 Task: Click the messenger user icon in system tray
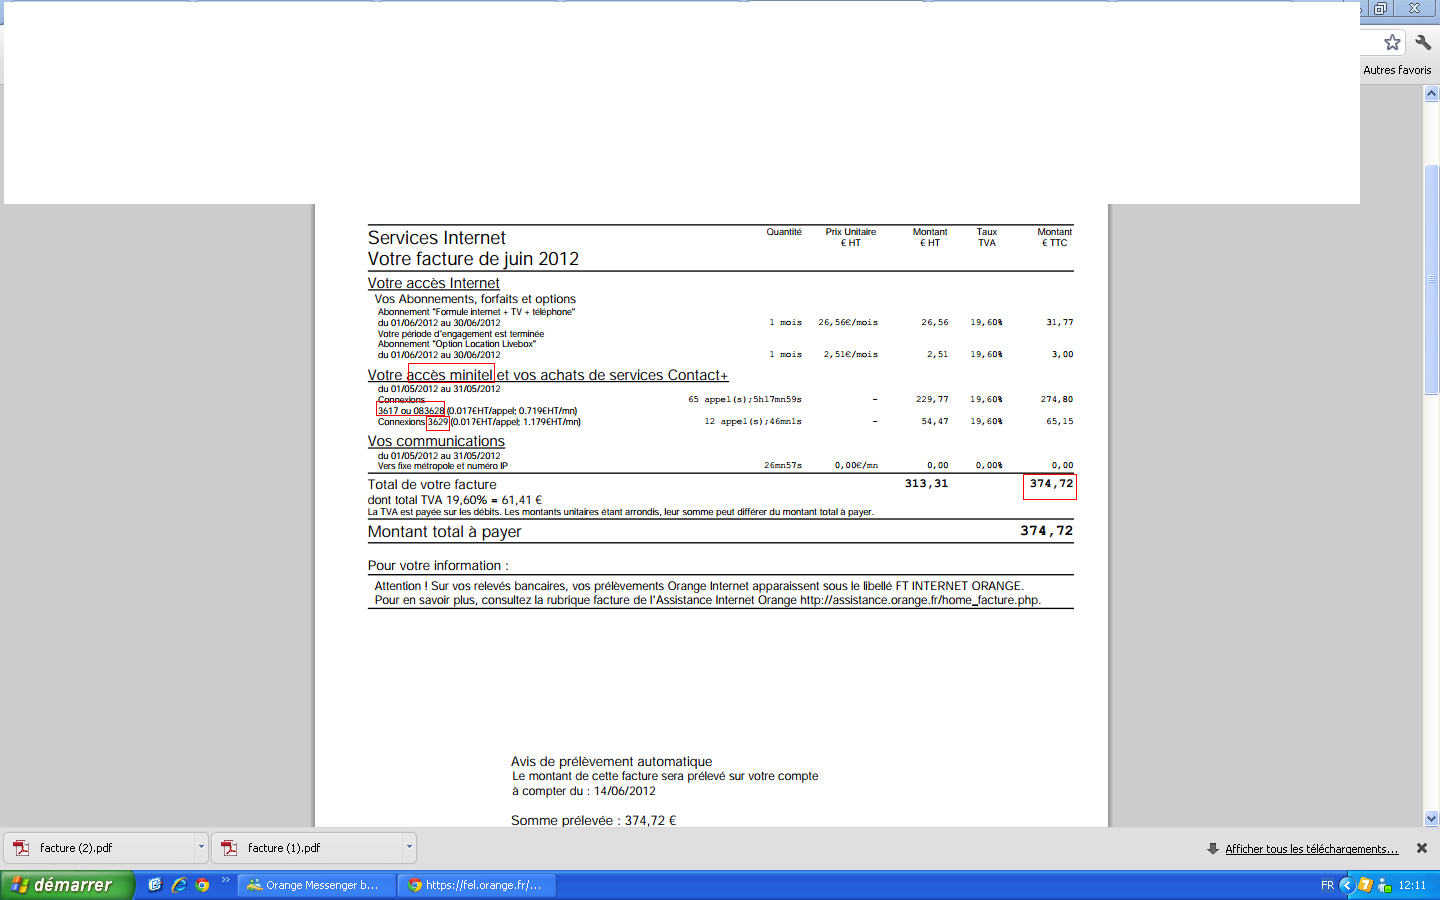pos(1385,885)
